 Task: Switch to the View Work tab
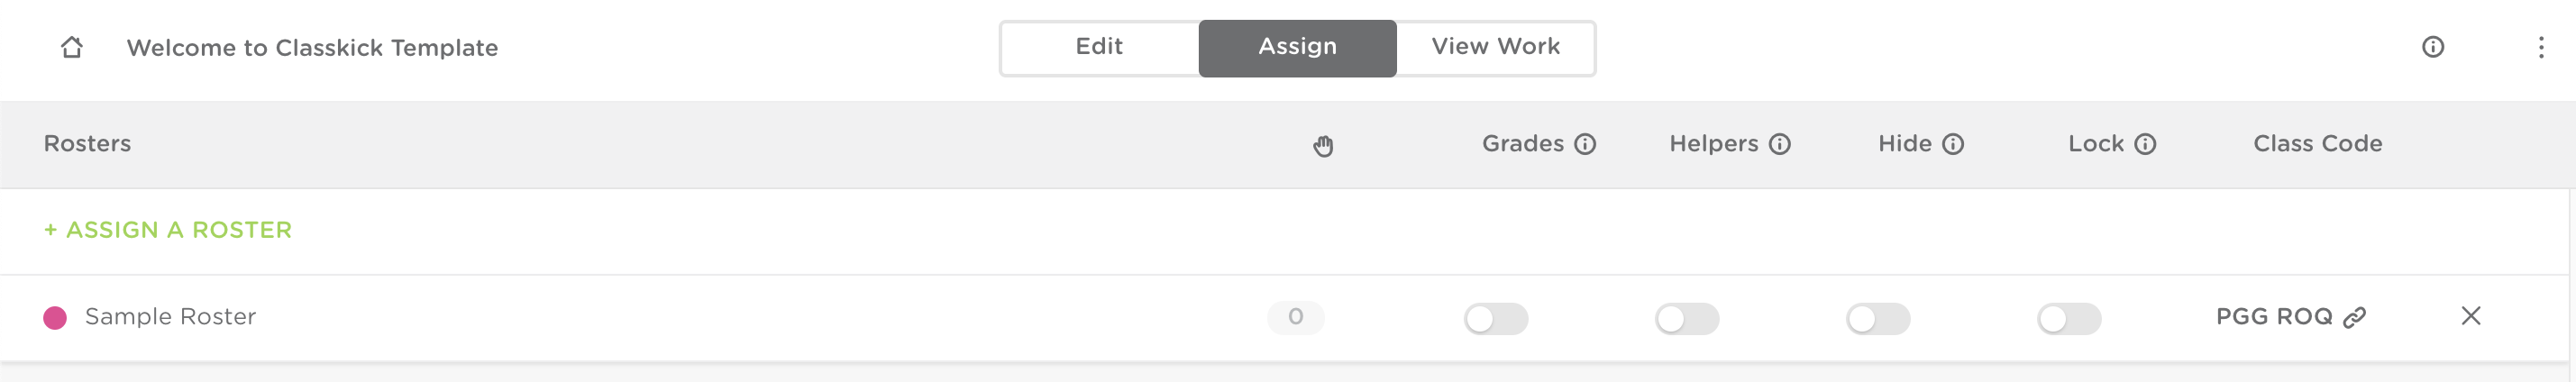click(x=1495, y=47)
